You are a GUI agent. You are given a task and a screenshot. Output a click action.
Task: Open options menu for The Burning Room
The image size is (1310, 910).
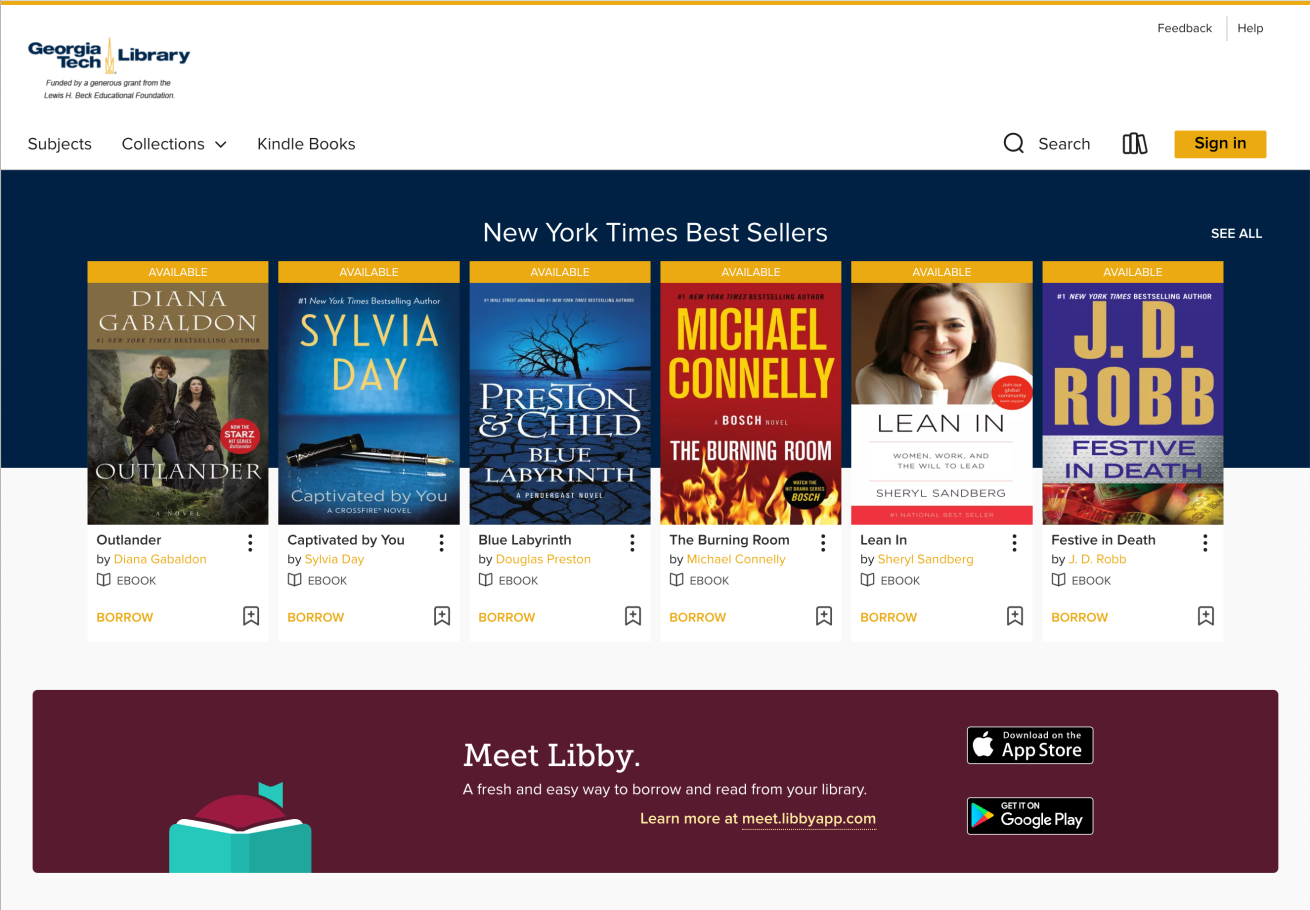pos(823,543)
